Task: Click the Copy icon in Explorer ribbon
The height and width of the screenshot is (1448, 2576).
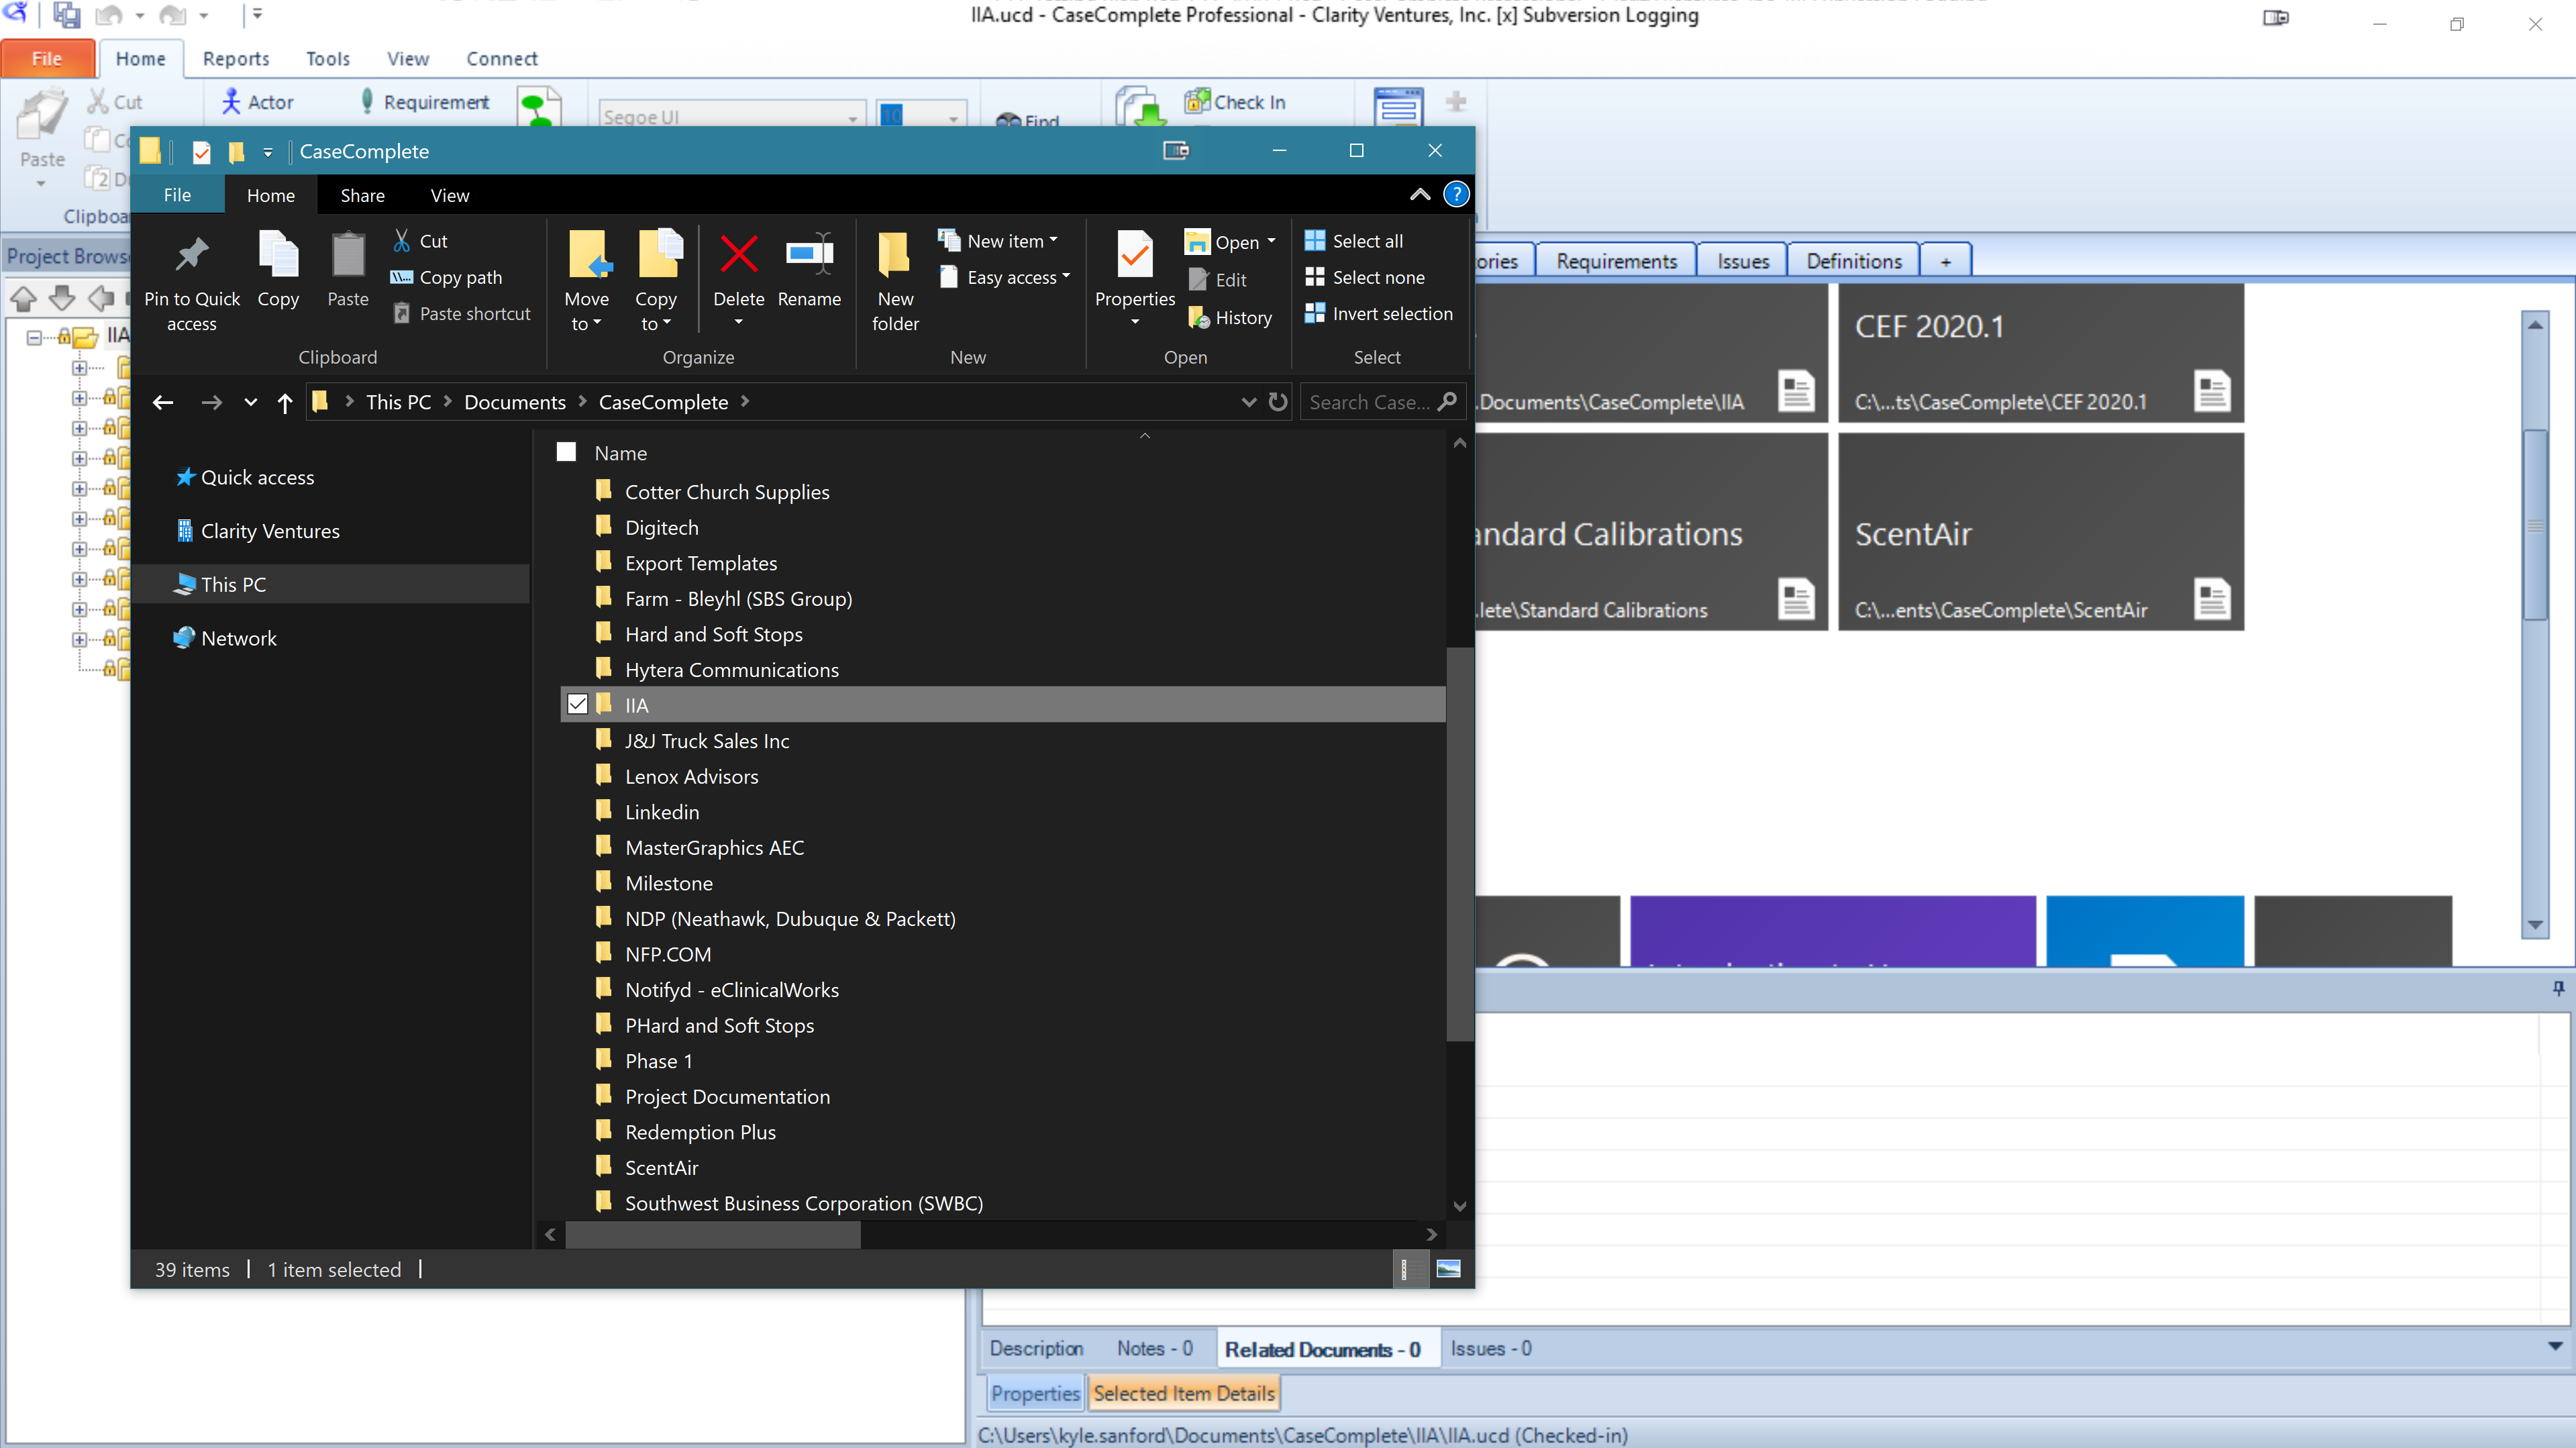Action: 278,253
